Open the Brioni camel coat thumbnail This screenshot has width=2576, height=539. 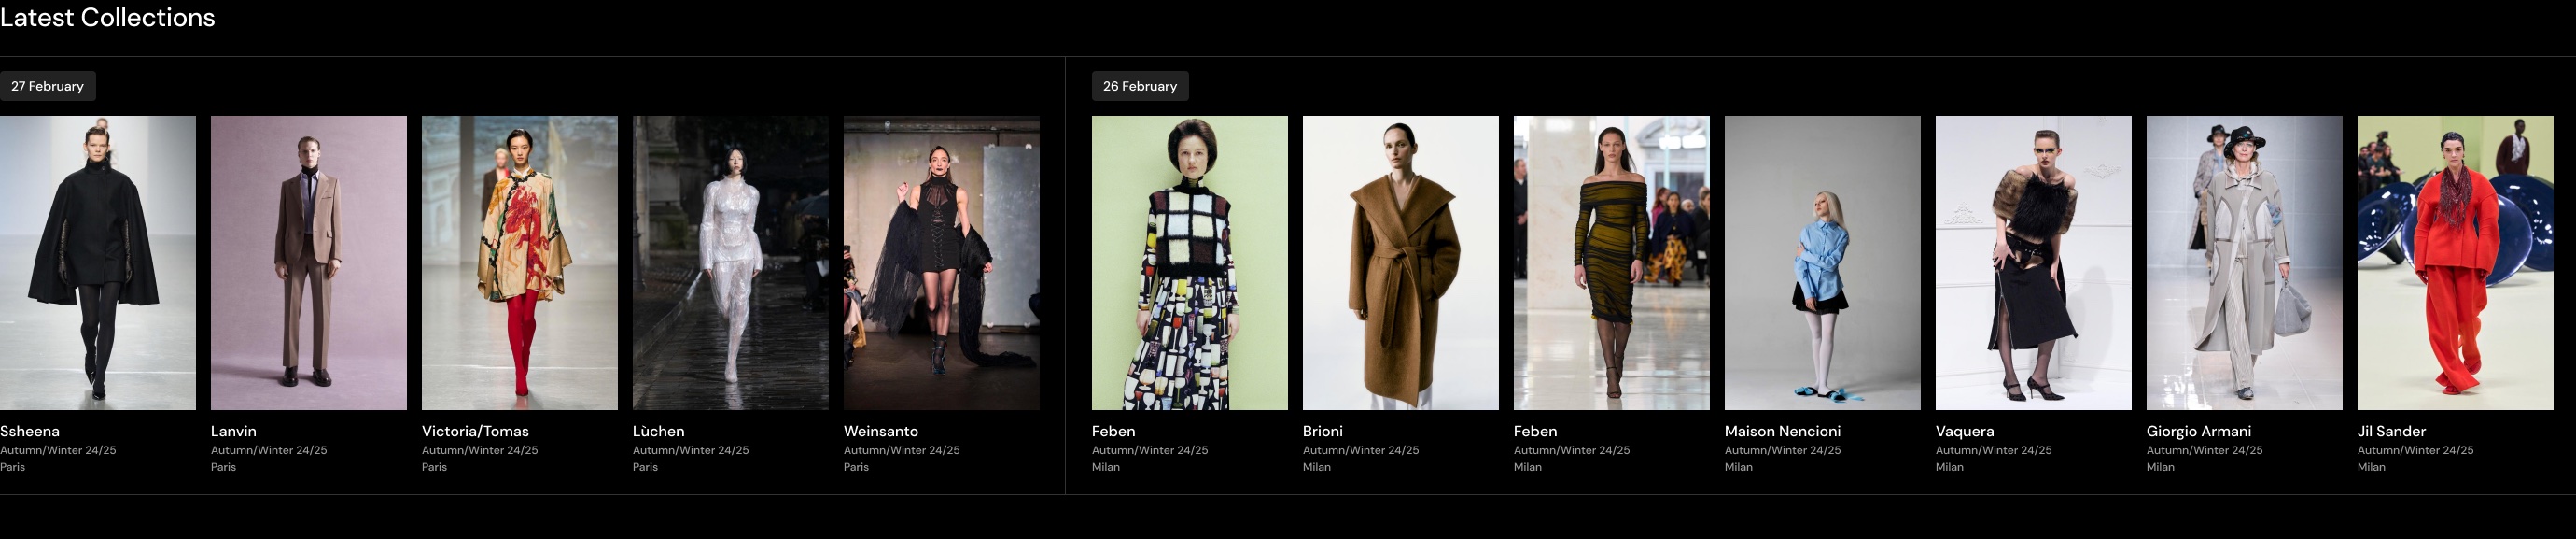[x=1401, y=263]
